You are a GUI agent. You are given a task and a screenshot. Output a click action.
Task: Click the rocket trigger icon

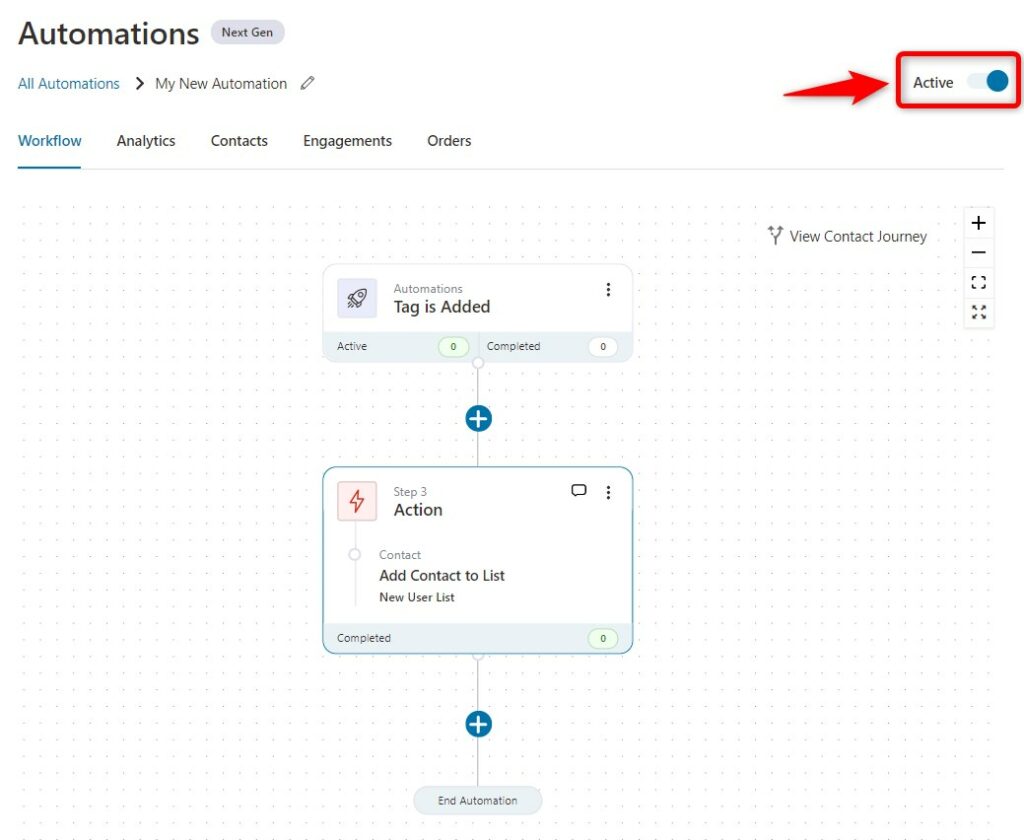tap(357, 299)
